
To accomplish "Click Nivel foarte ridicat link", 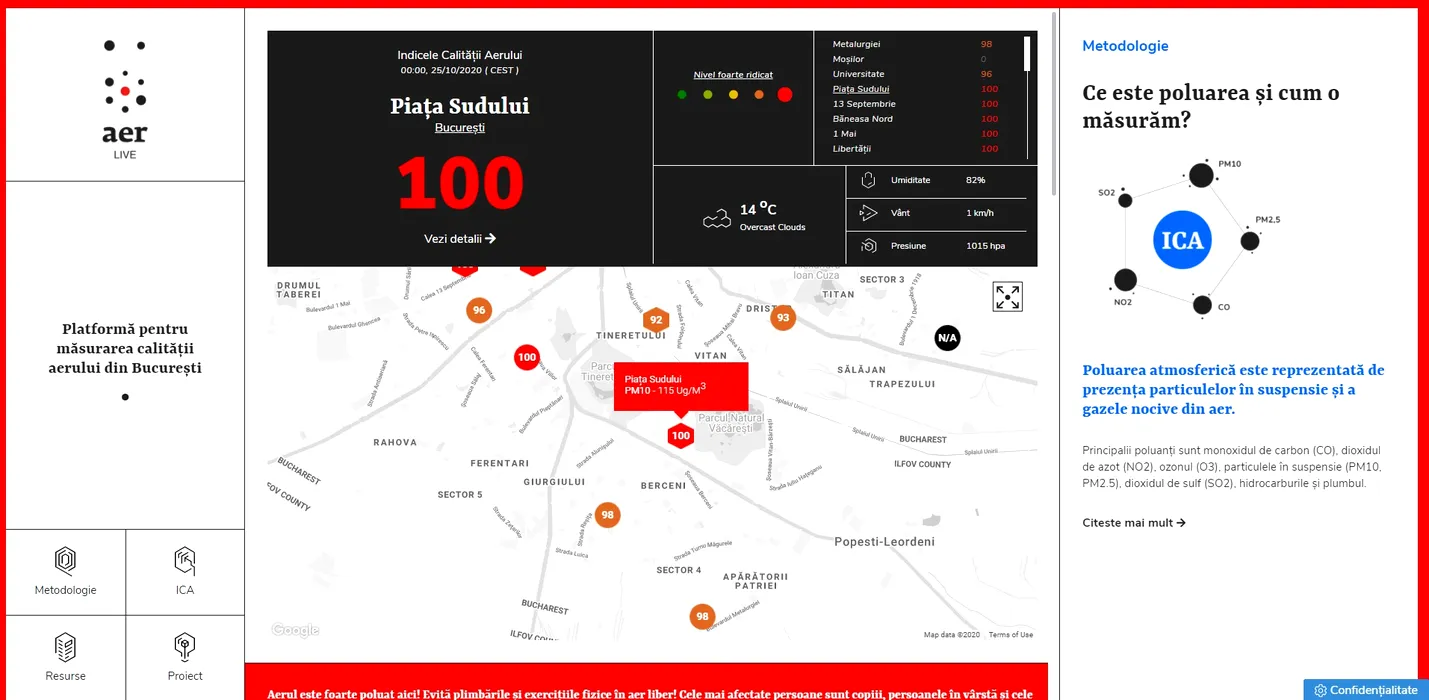I will pyautogui.click(x=733, y=75).
